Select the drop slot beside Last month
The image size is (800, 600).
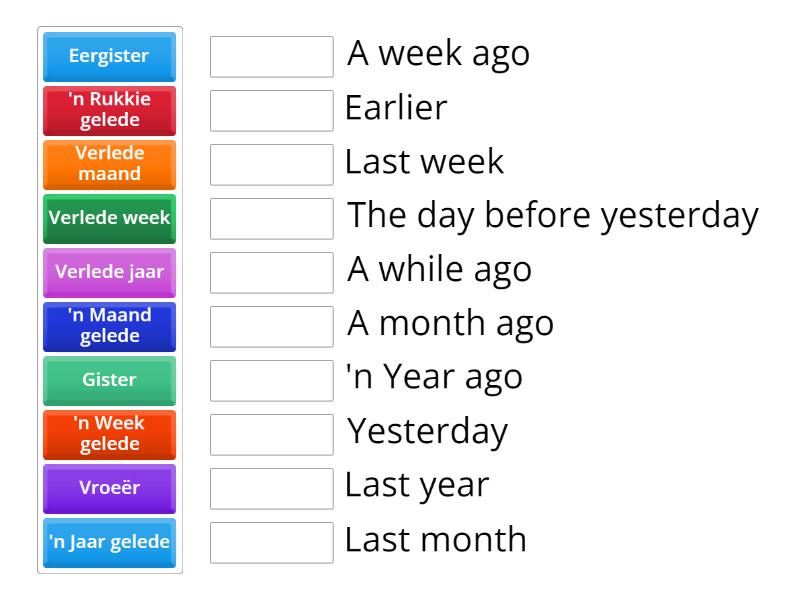tap(272, 543)
